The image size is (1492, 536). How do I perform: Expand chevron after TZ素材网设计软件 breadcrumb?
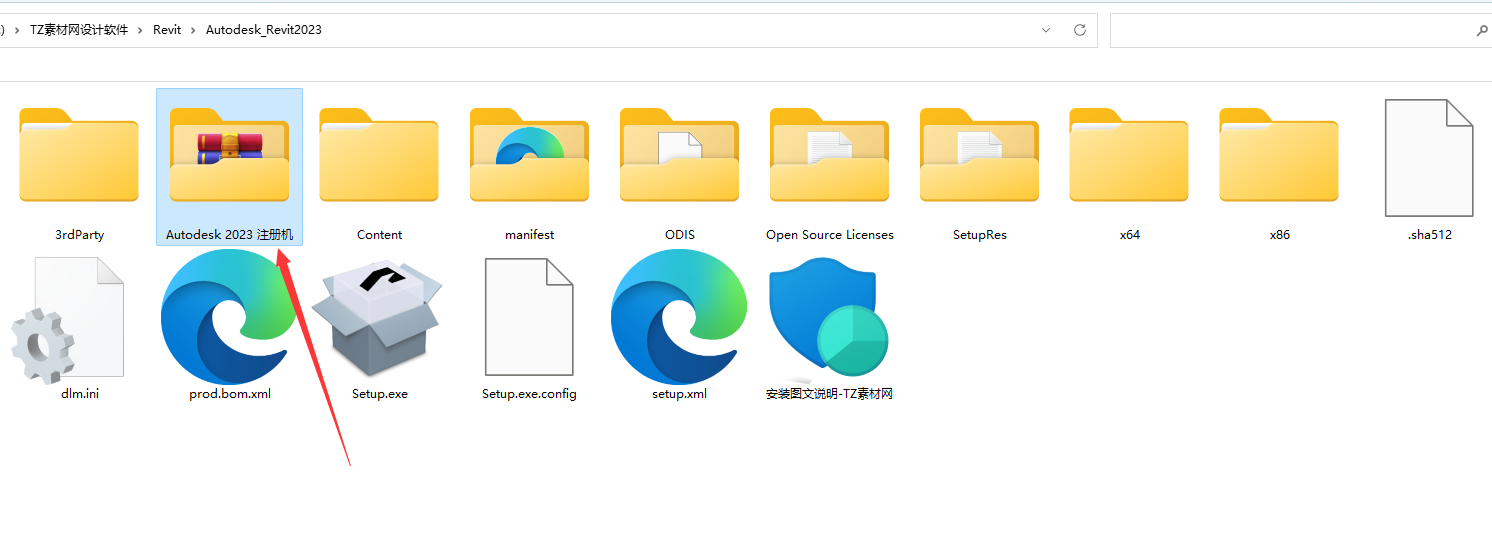[141, 30]
